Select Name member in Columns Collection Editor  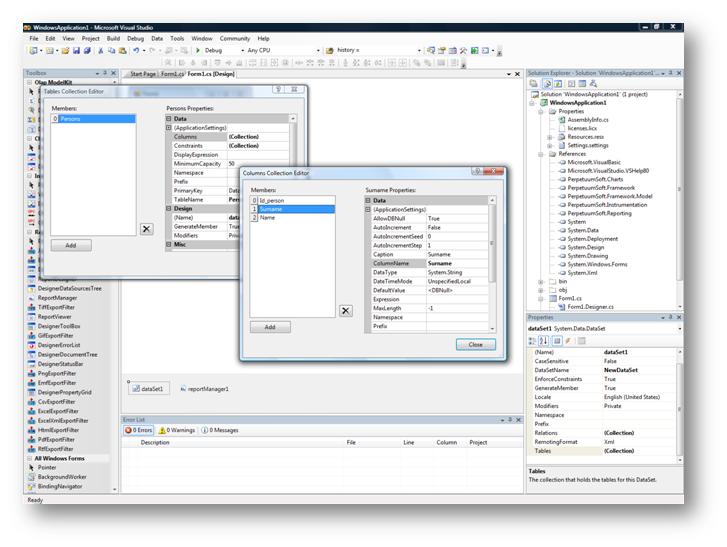click(x=293, y=217)
